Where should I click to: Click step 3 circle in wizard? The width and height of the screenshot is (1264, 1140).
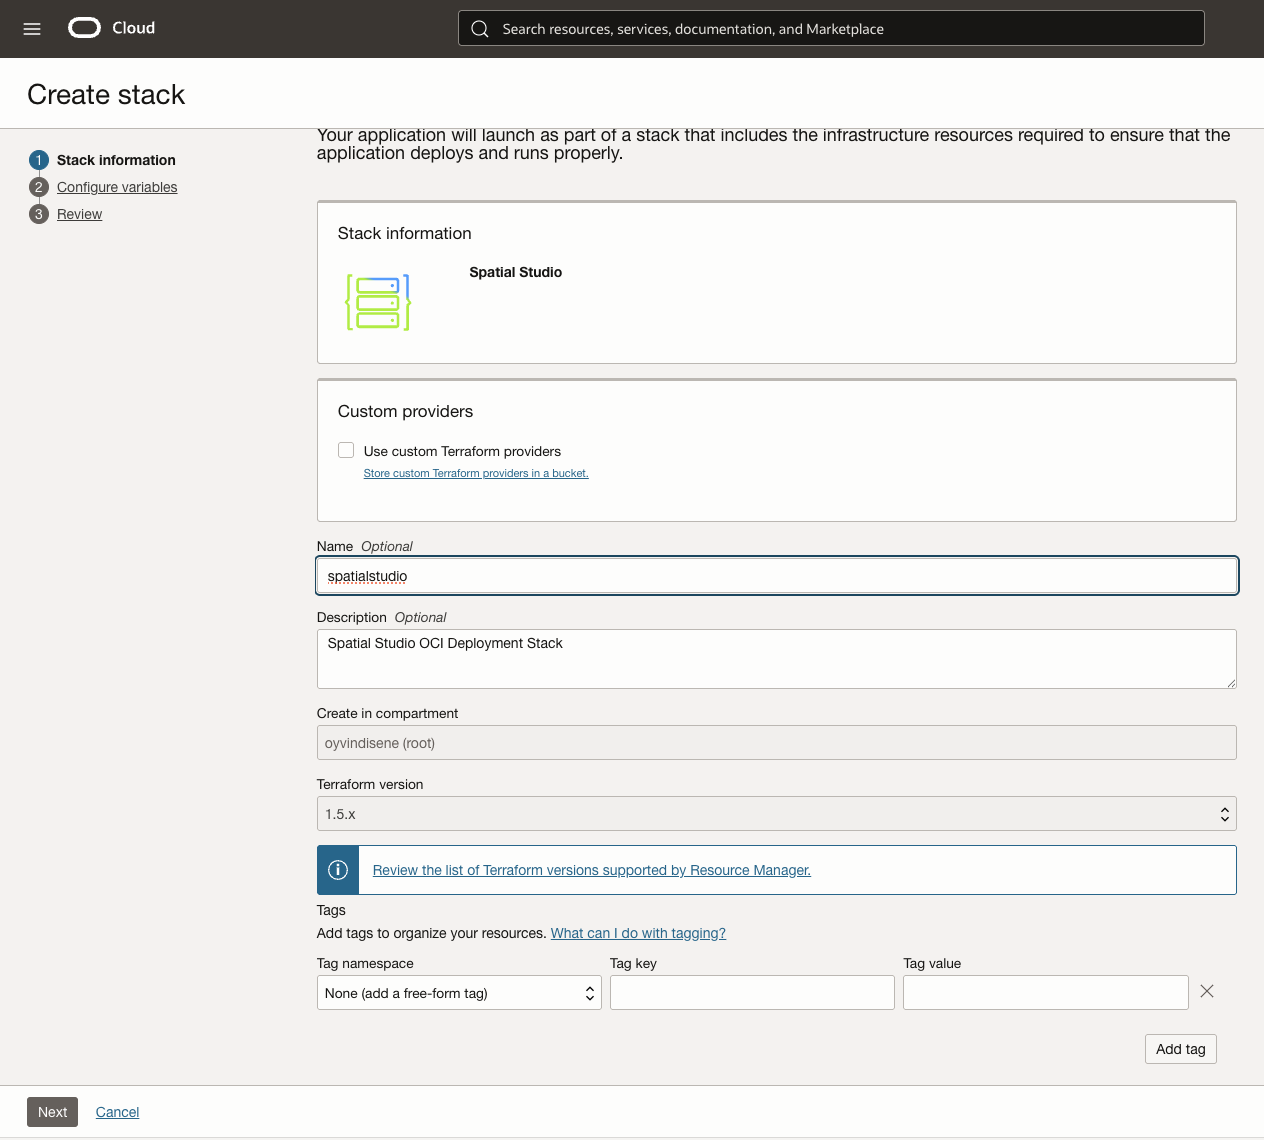pos(39,214)
